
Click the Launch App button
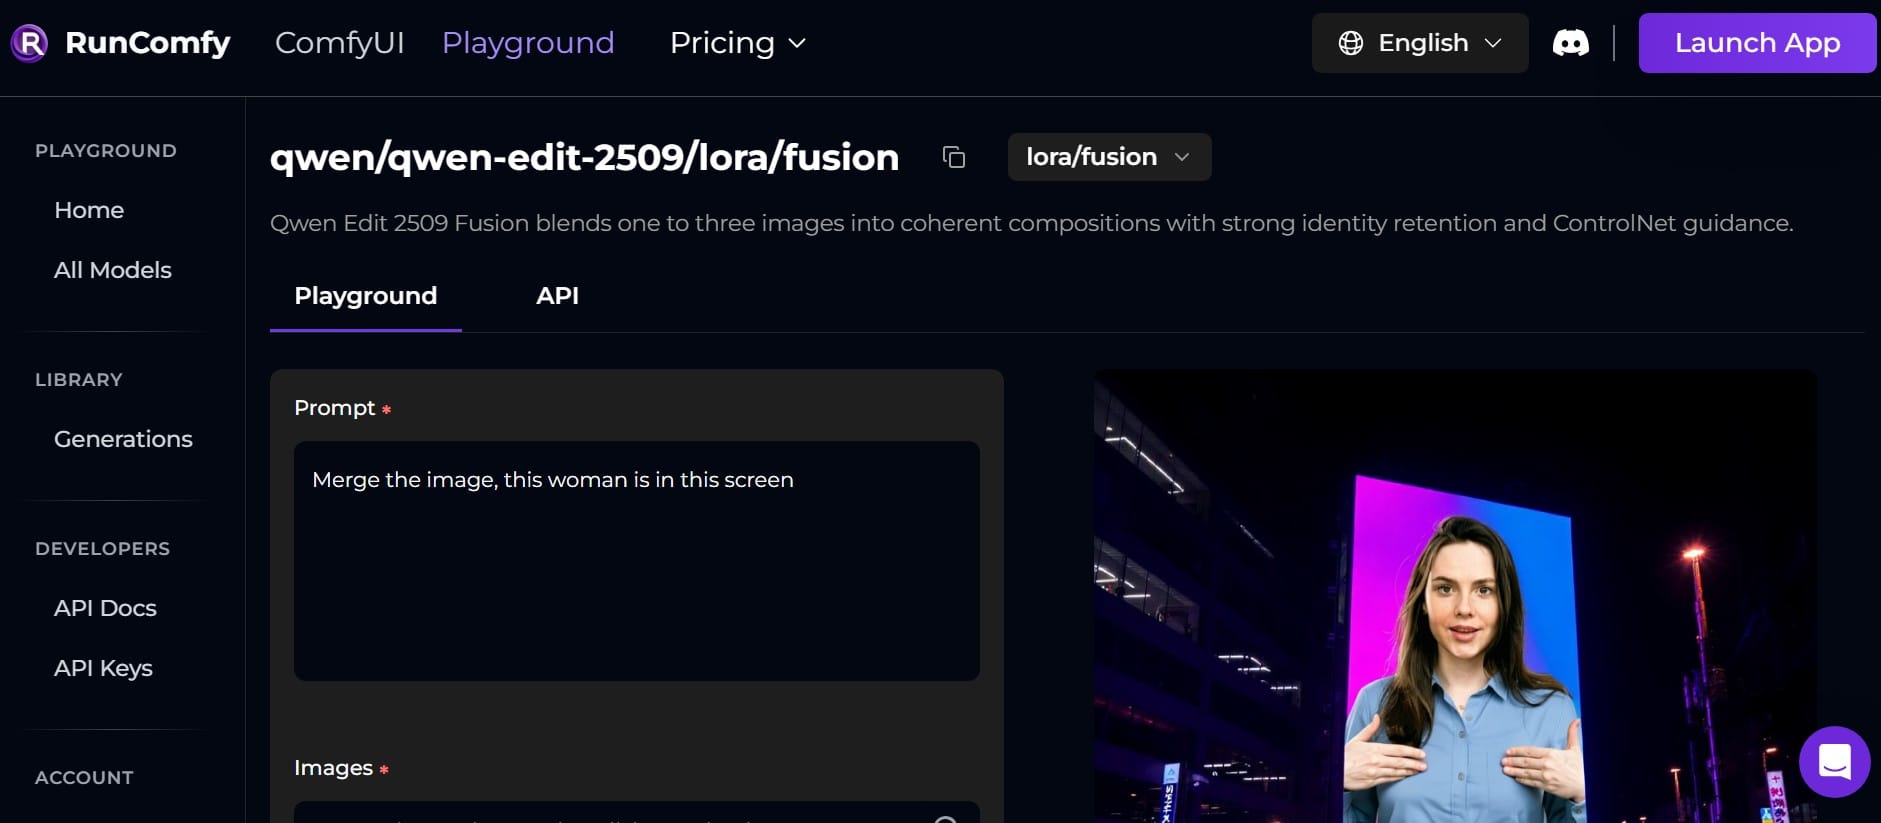[x=1757, y=43]
